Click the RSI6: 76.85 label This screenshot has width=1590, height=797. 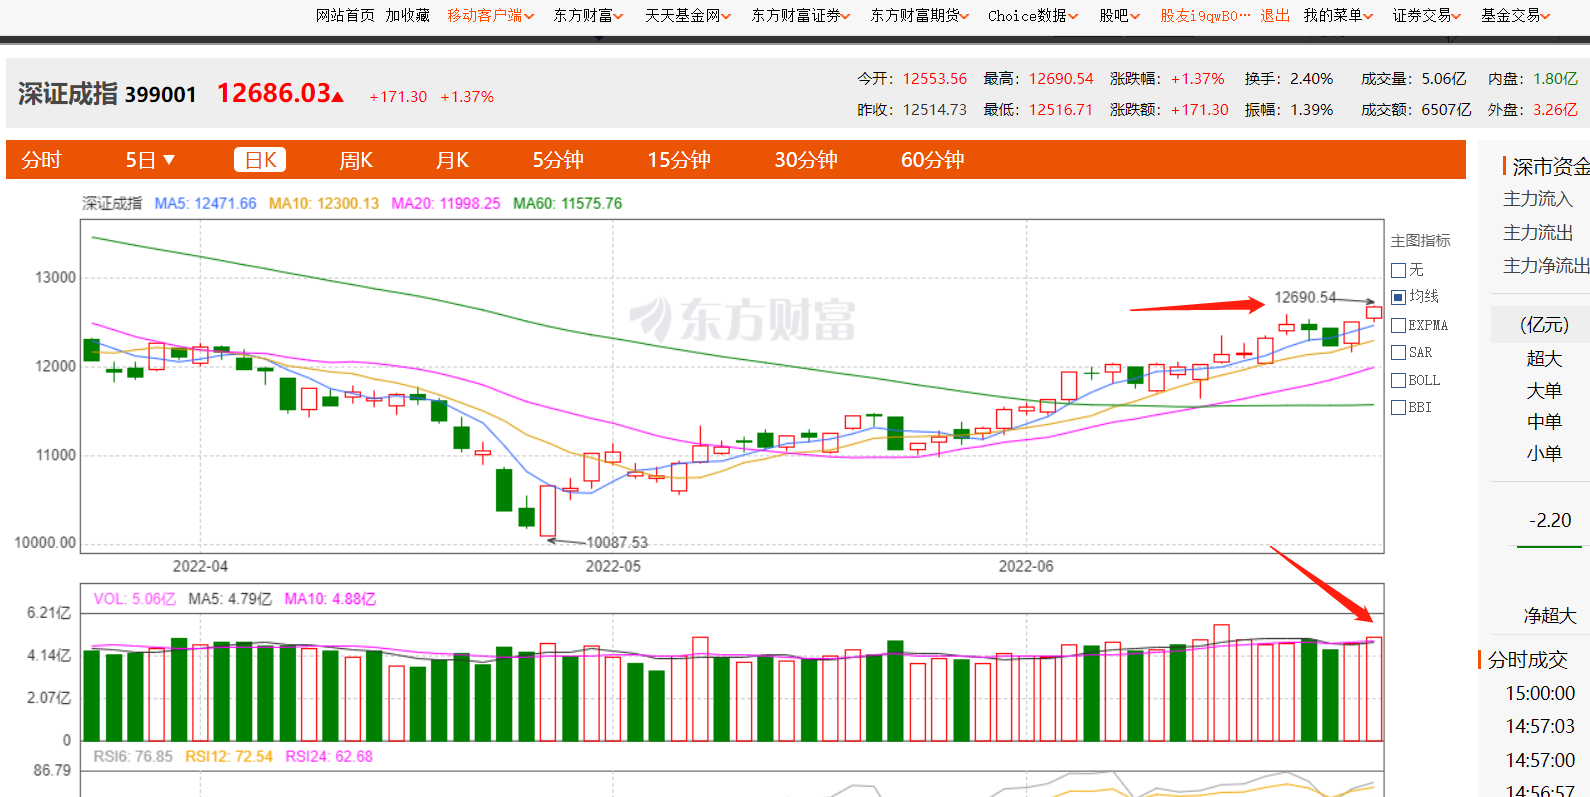tap(133, 756)
